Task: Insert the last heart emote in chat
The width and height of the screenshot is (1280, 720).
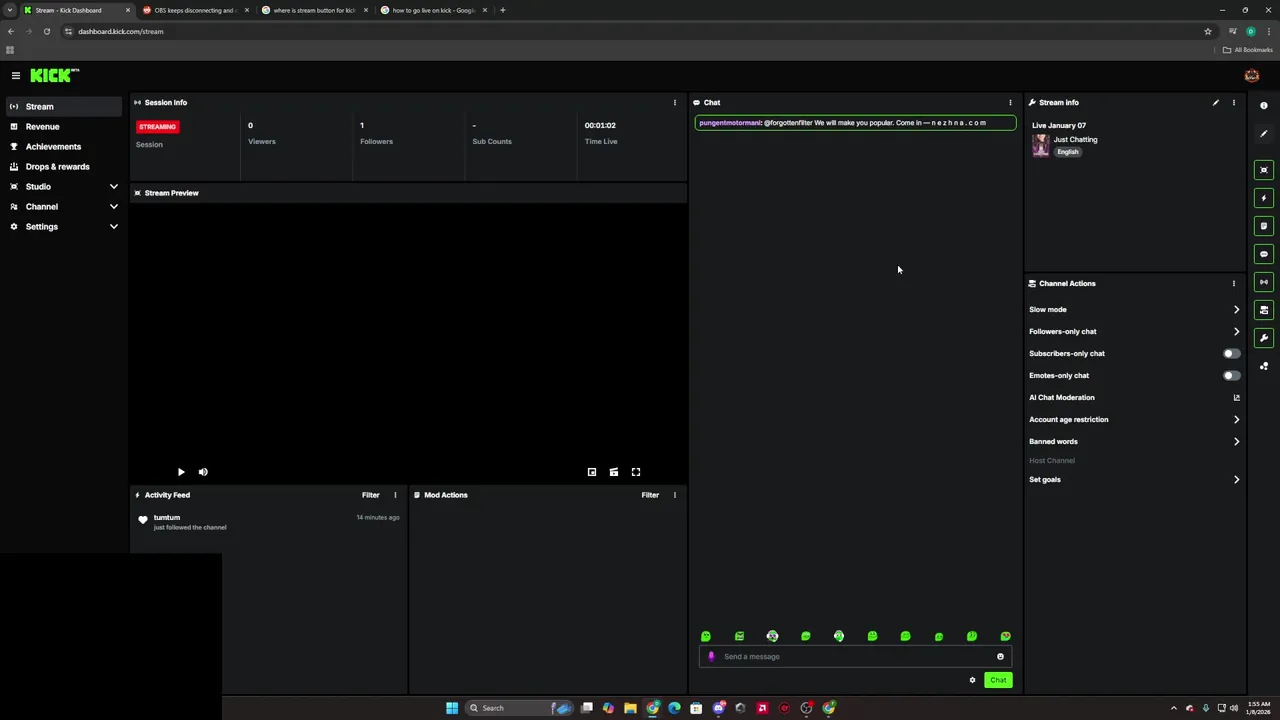Action: pos(1005,636)
